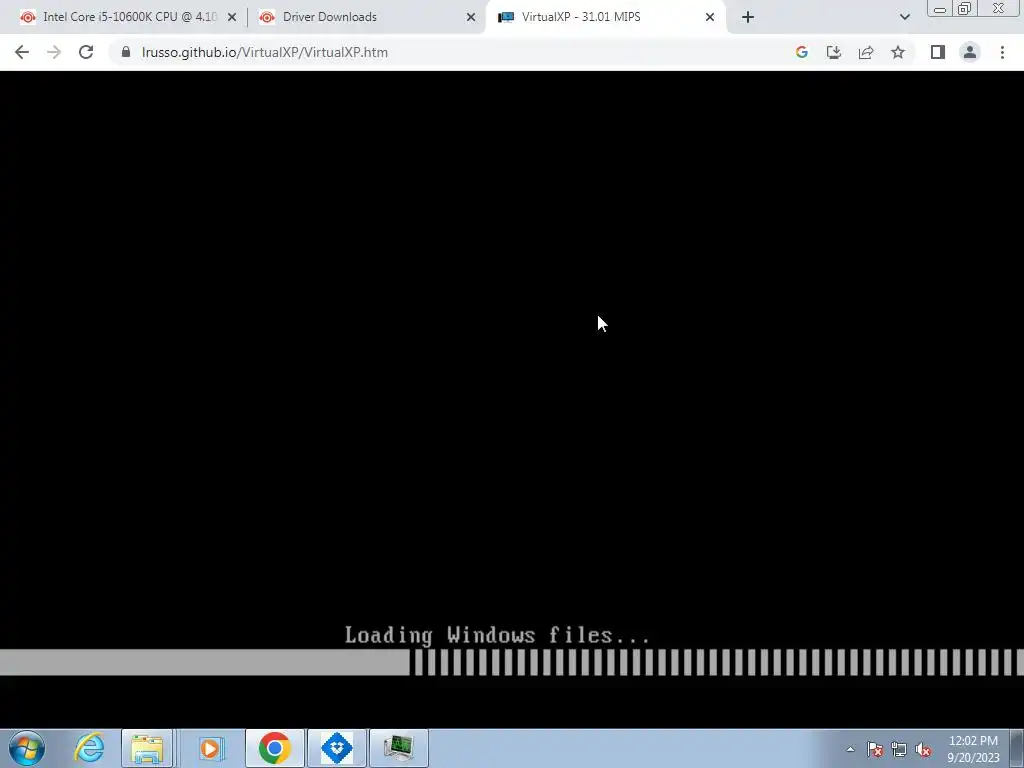
Task: Open the monitor app in taskbar
Action: click(399, 748)
